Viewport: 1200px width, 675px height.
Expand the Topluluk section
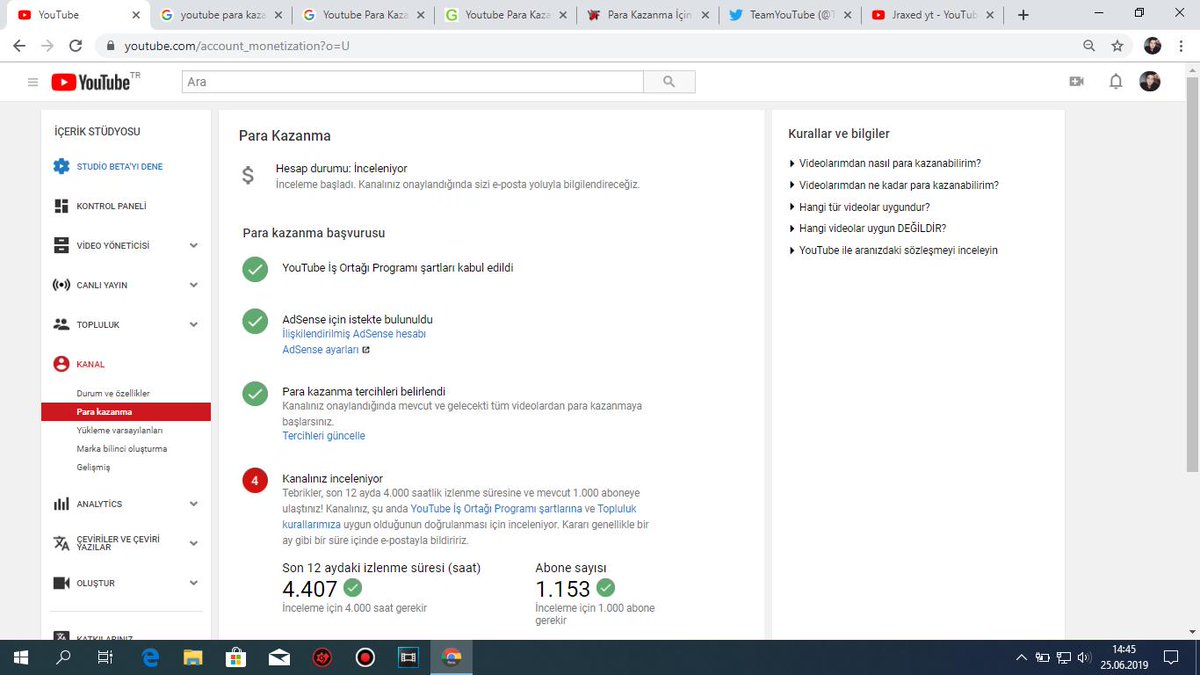[x=194, y=324]
